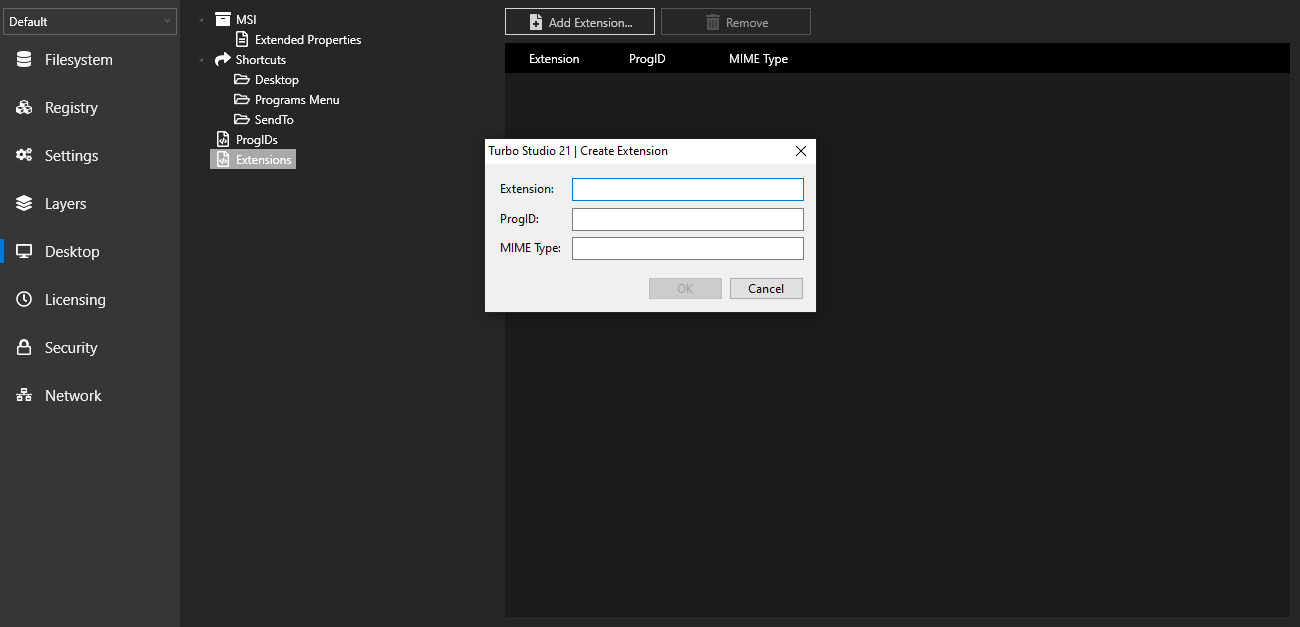The image size is (1300, 627).
Task: Collapse the MSI tree node
Action: point(201,20)
